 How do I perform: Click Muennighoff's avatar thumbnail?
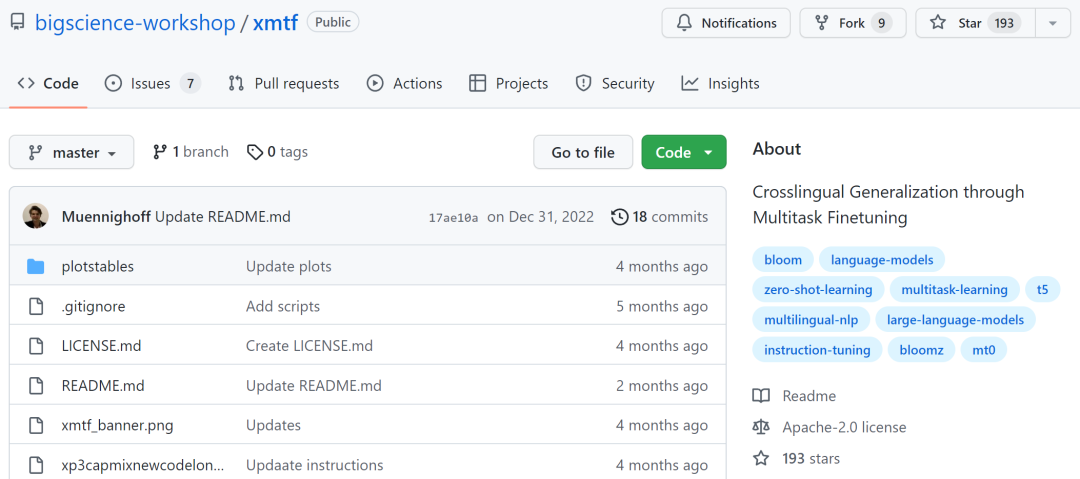pyautogui.click(x=35, y=217)
